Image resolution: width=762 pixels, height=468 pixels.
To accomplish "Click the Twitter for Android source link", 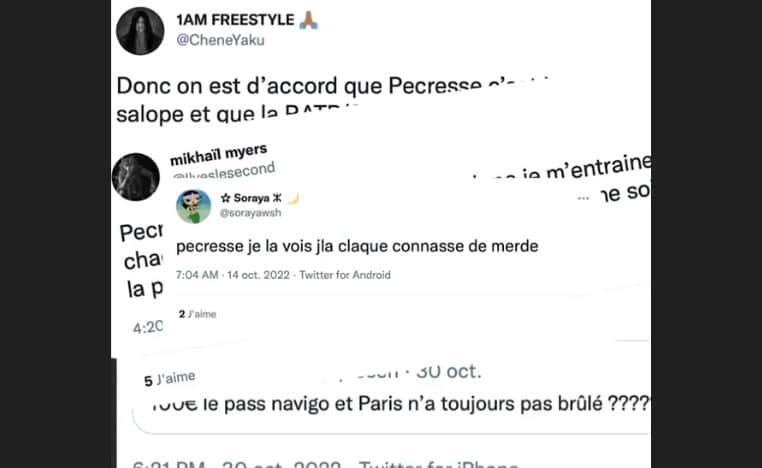I will pyautogui.click(x=345, y=275).
